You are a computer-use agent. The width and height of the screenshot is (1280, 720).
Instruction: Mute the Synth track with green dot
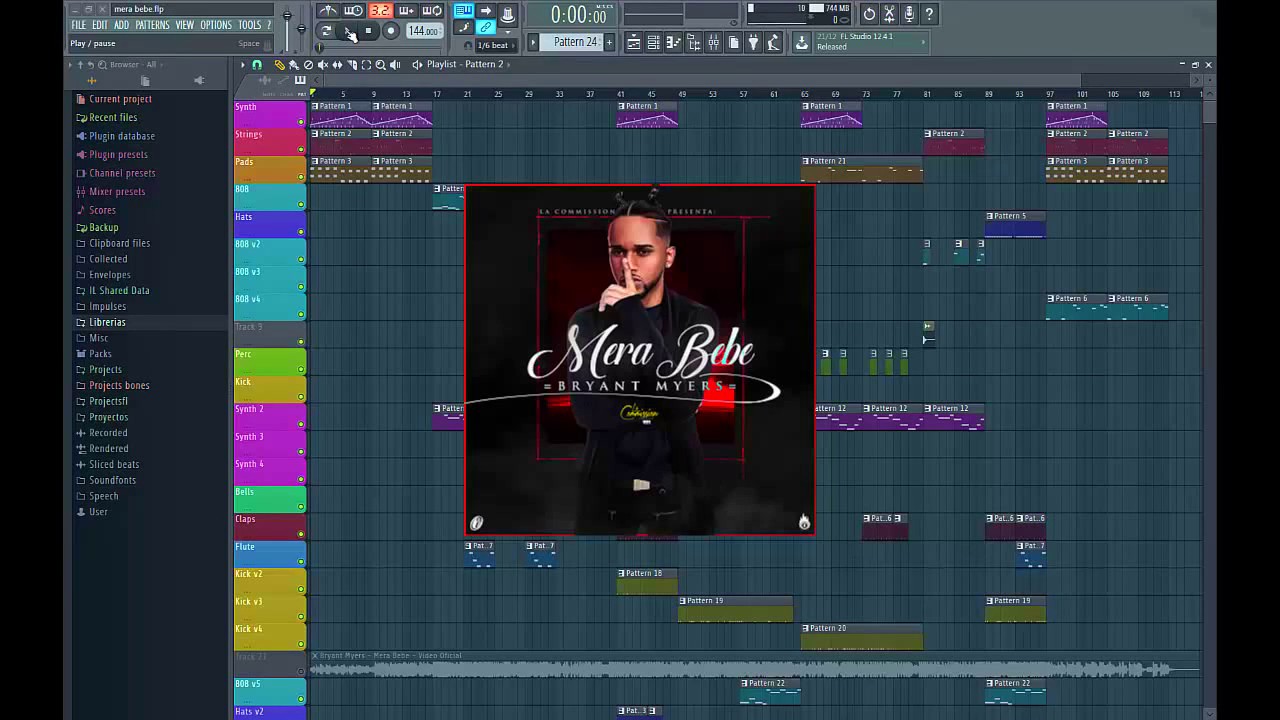click(x=301, y=122)
